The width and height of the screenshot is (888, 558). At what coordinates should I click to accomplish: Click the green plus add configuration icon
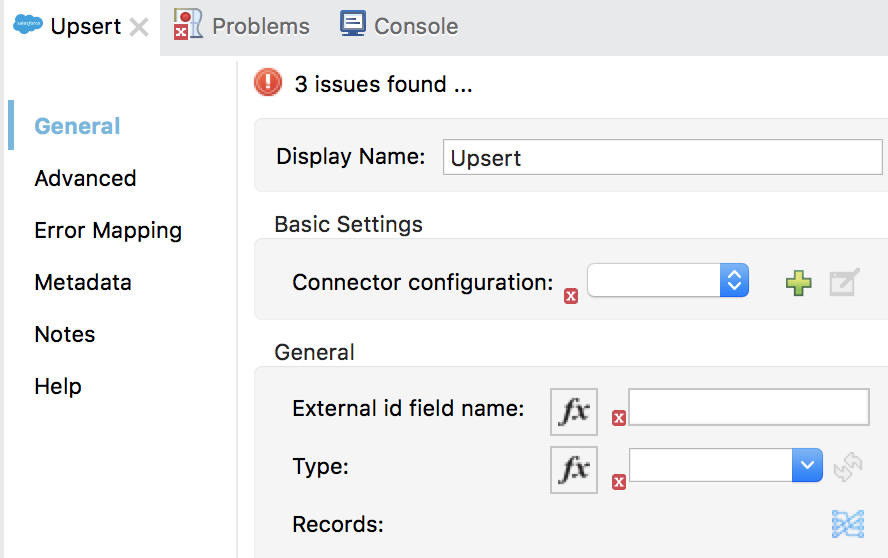coord(798,284)
